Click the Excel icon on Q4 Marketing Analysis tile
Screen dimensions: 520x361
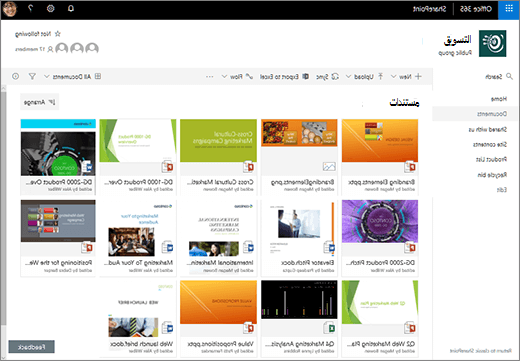[x=329, y=328]
